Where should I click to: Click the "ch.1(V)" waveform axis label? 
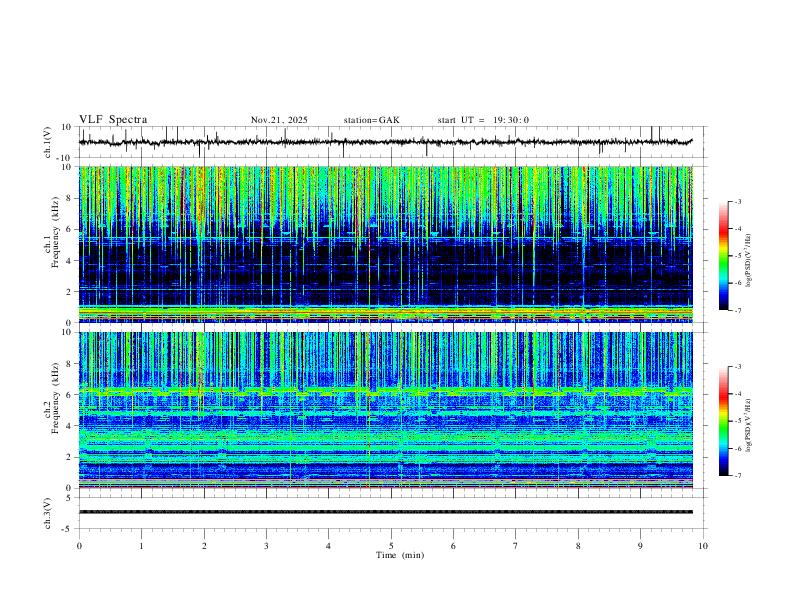pos(48,142)
